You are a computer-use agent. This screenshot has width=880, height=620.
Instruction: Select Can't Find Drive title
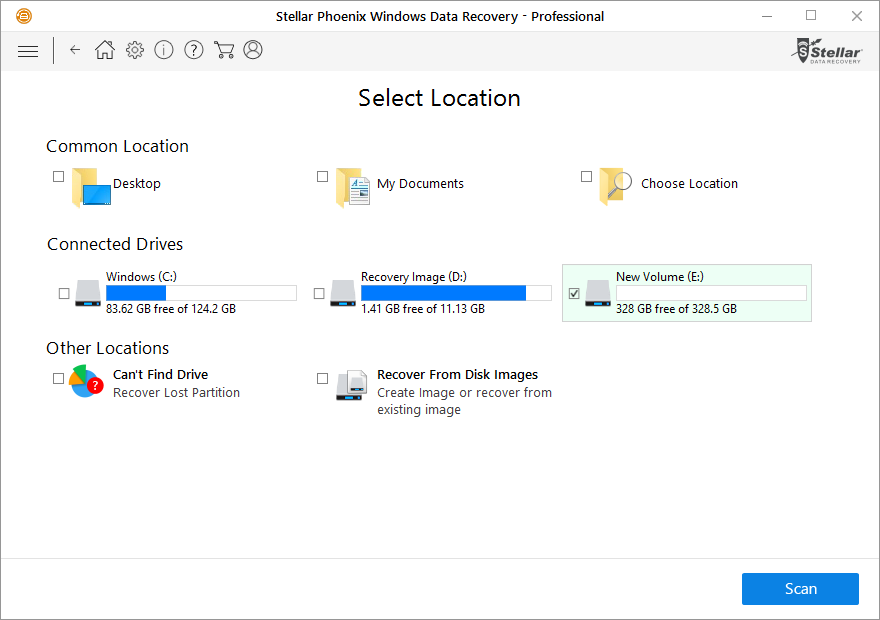coord(161,374)
